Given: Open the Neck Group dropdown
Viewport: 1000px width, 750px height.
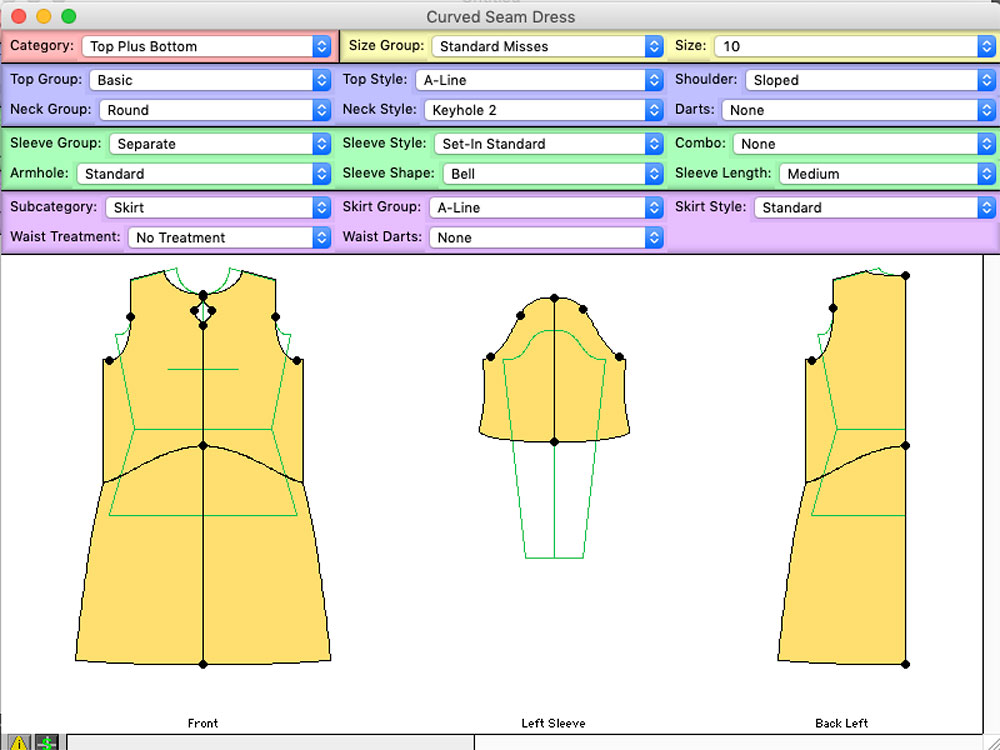Looking at the screenshot, I should pos(215,110).
